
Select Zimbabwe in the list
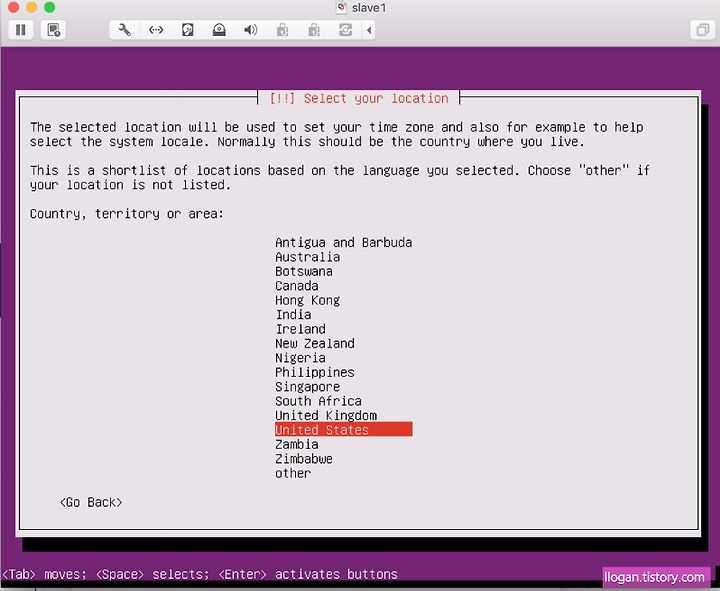[304, 459]
